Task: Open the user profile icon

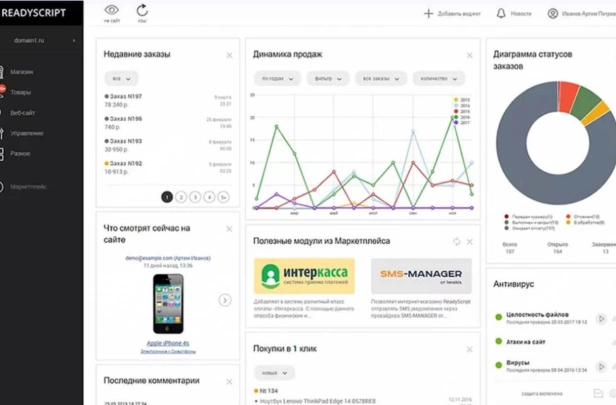Action: coord(553,14)
